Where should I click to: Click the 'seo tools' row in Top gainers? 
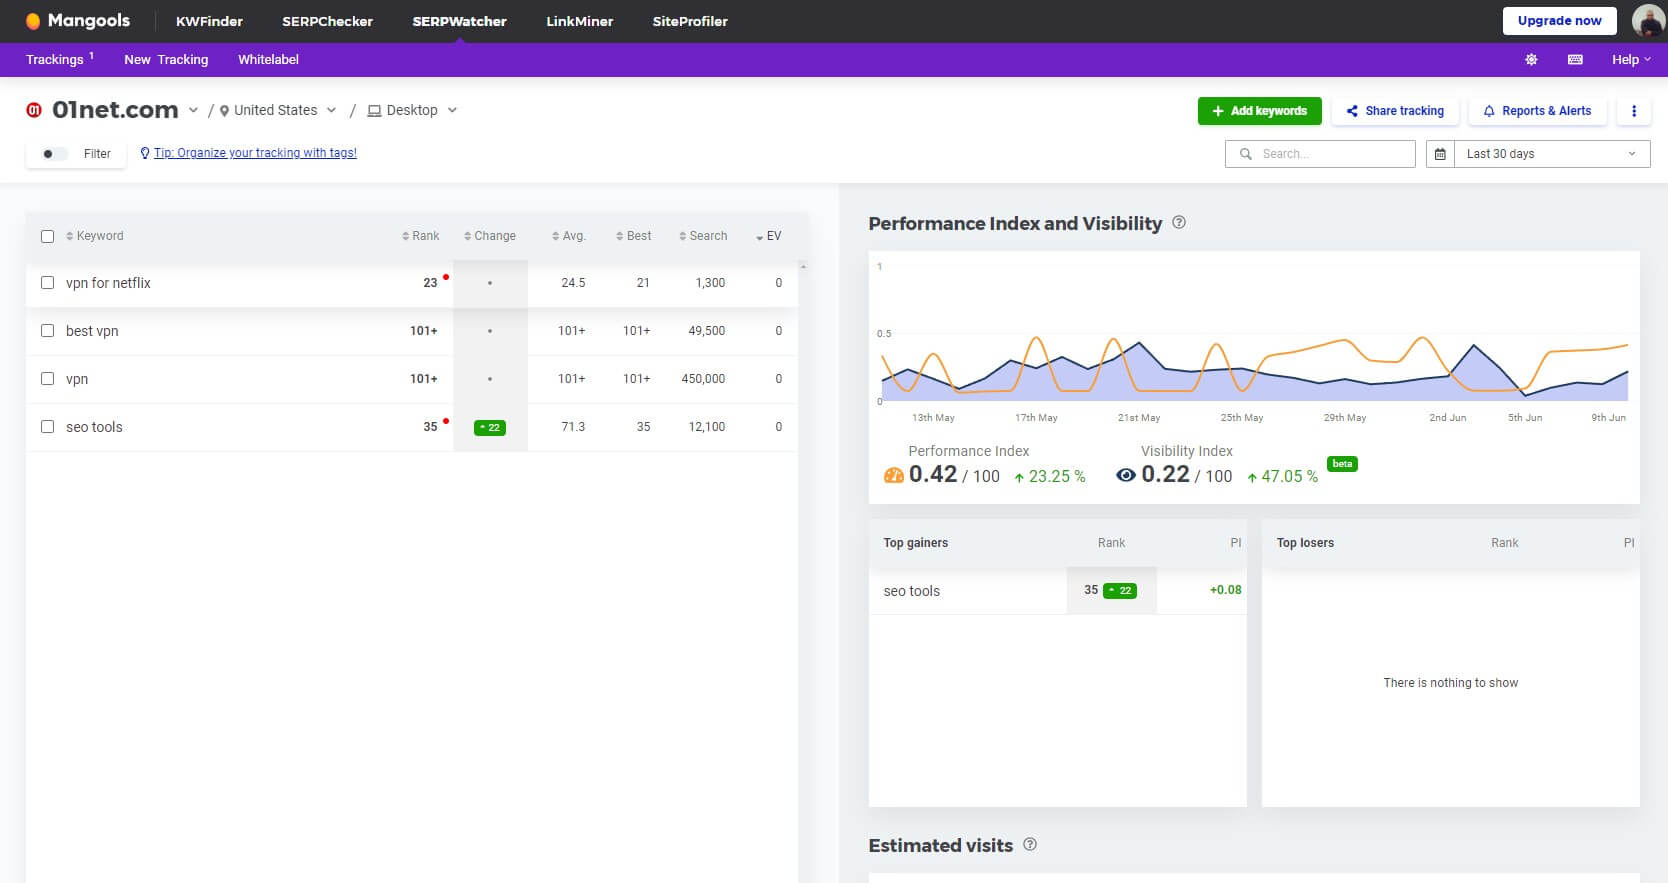[1058, 591]
